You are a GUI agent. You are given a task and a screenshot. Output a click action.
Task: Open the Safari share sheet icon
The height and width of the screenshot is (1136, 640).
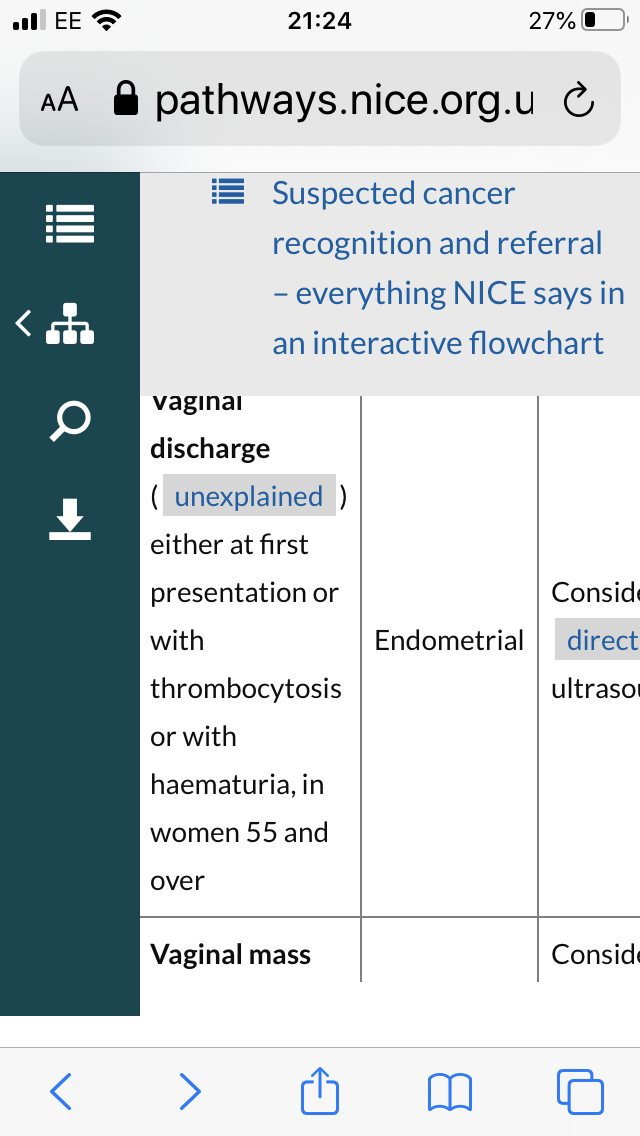[x=320, y=1089]
